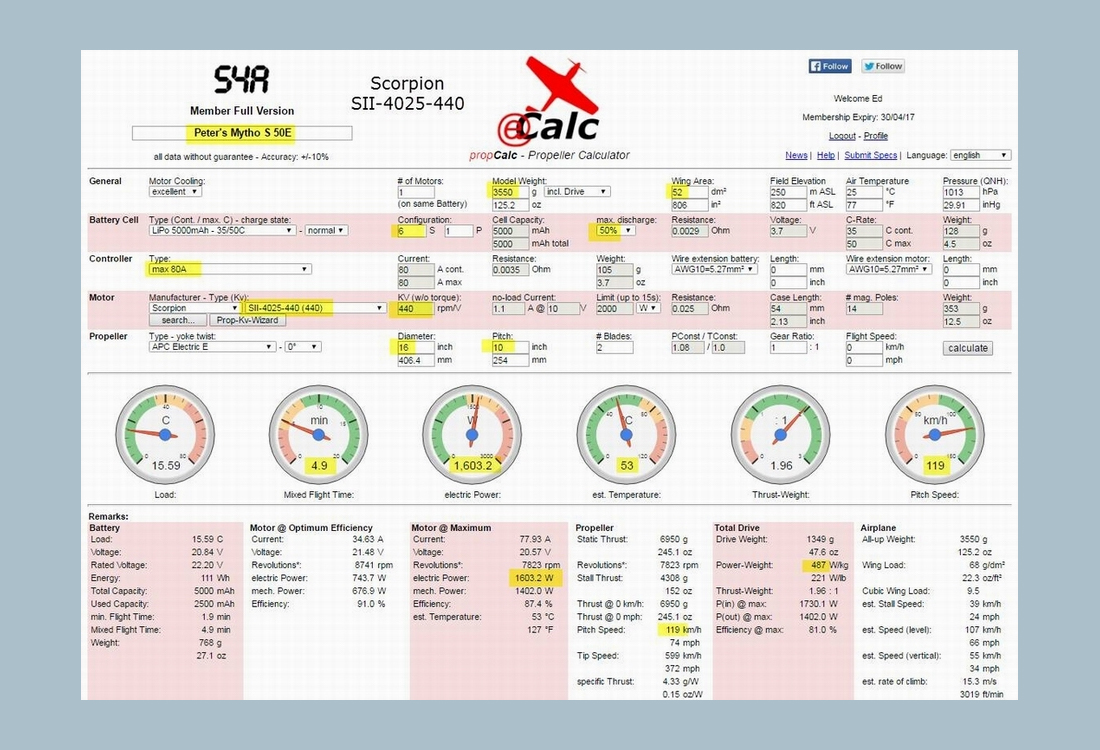Open the Controller Type 'max 80A' dropdown
1100x750 pixels.
pyautogui.click(x=229, y=269)
